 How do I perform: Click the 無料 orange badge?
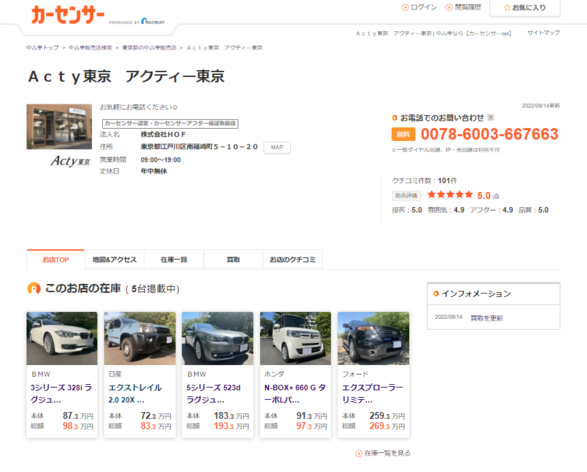(403, 134)
